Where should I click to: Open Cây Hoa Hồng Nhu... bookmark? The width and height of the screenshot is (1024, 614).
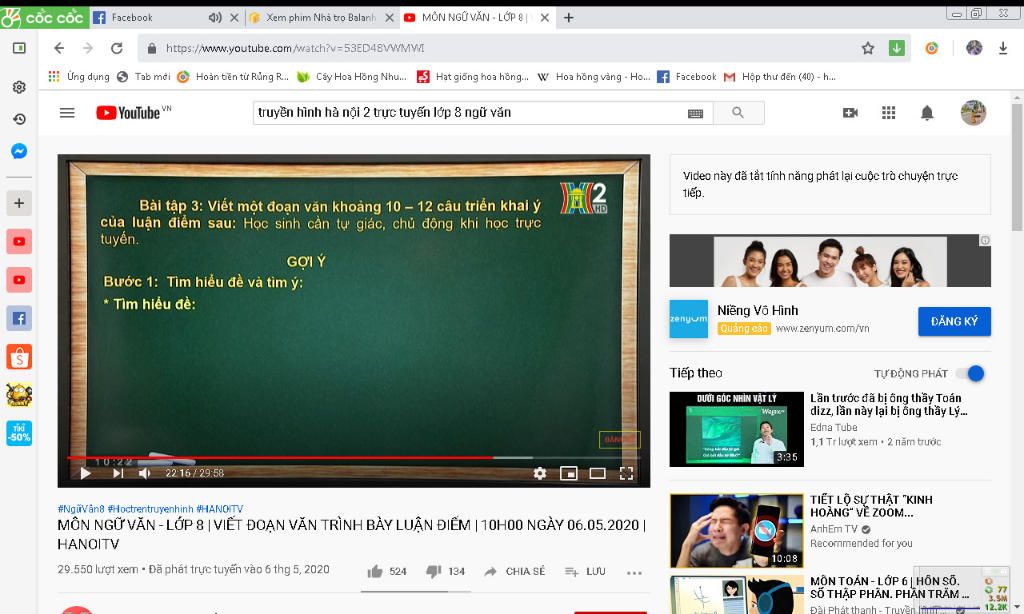click(x=352, y=76)
